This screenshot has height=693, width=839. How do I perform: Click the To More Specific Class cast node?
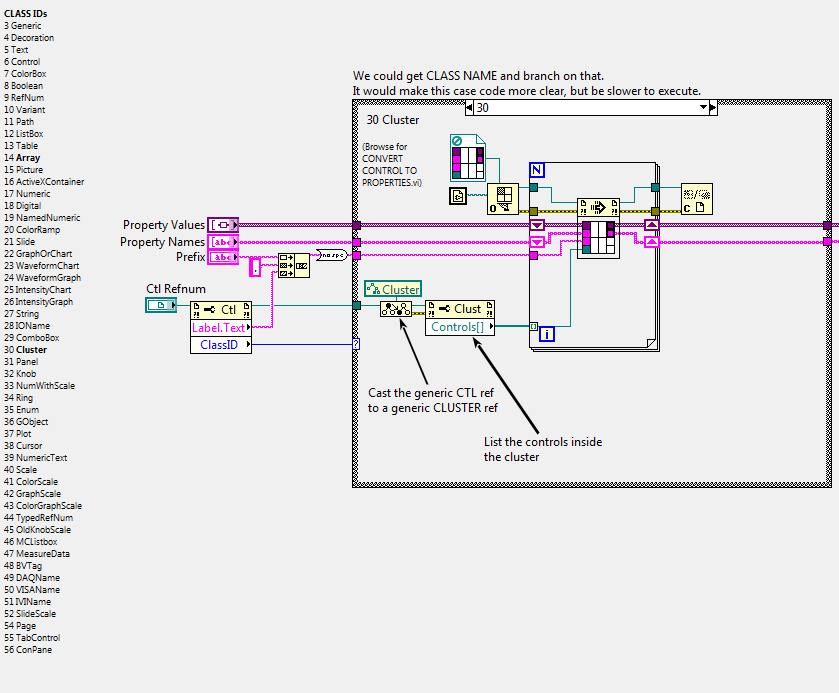[396, 309]
